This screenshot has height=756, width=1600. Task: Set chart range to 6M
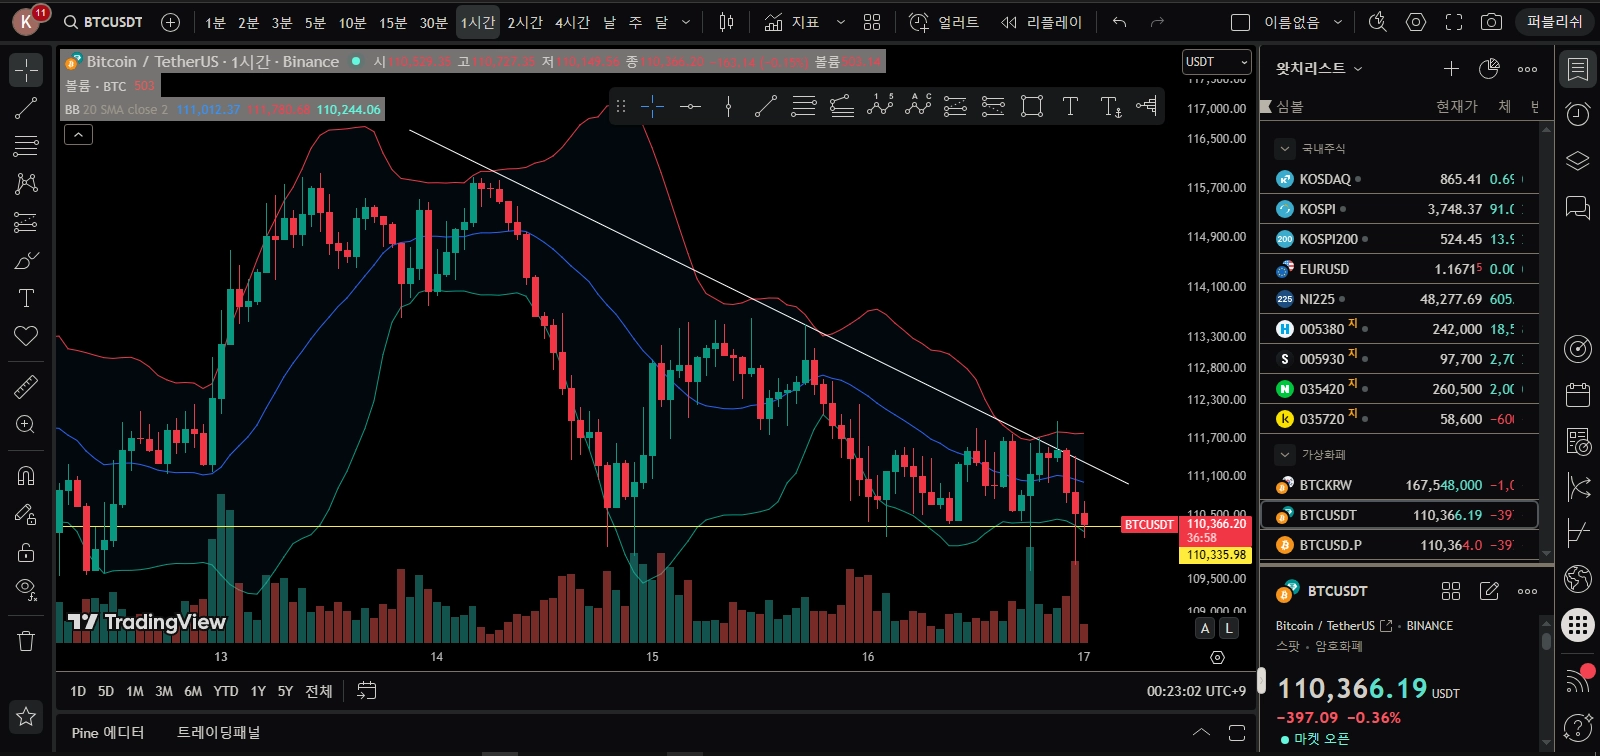(193, 691)
